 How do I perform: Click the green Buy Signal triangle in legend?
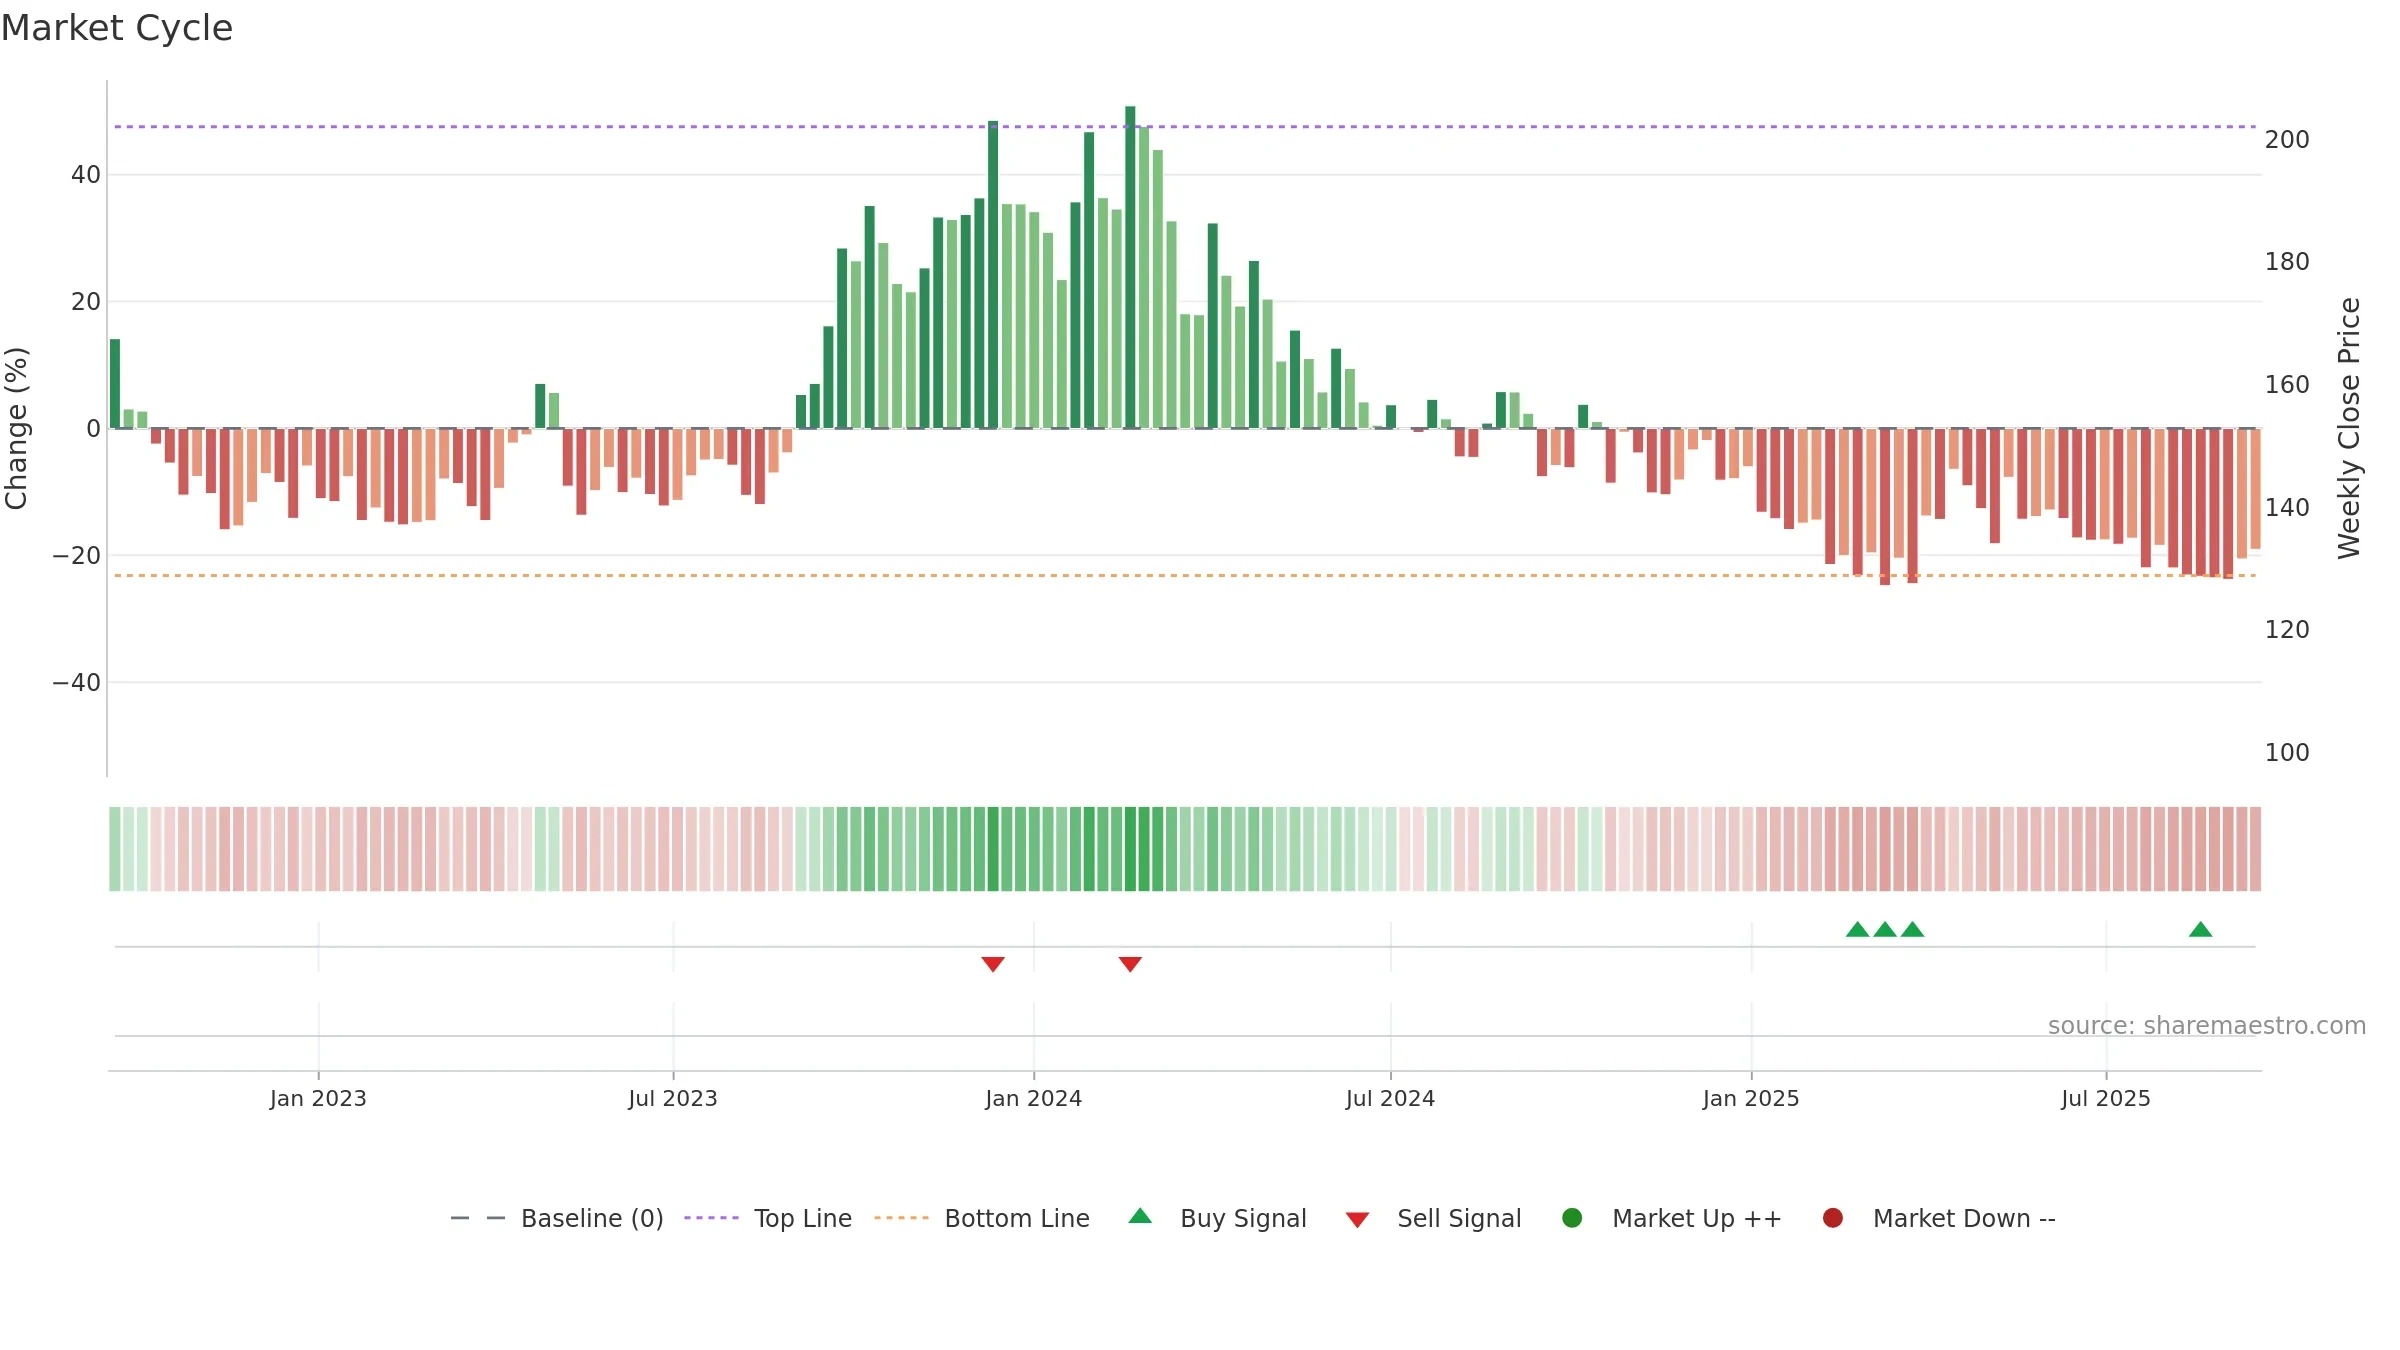[1140, 1216]
